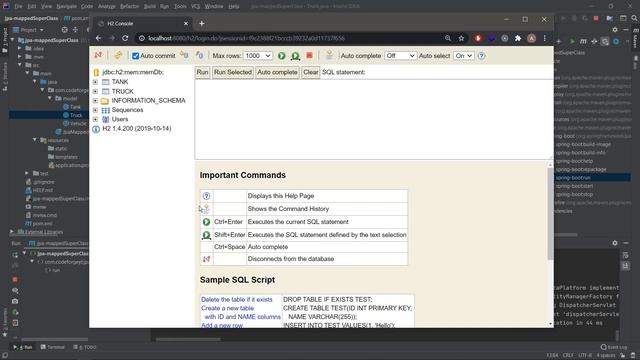Click the H2 refresh icon
The height and width of the screenshot is (360, 640).
[x=118, y=56]
